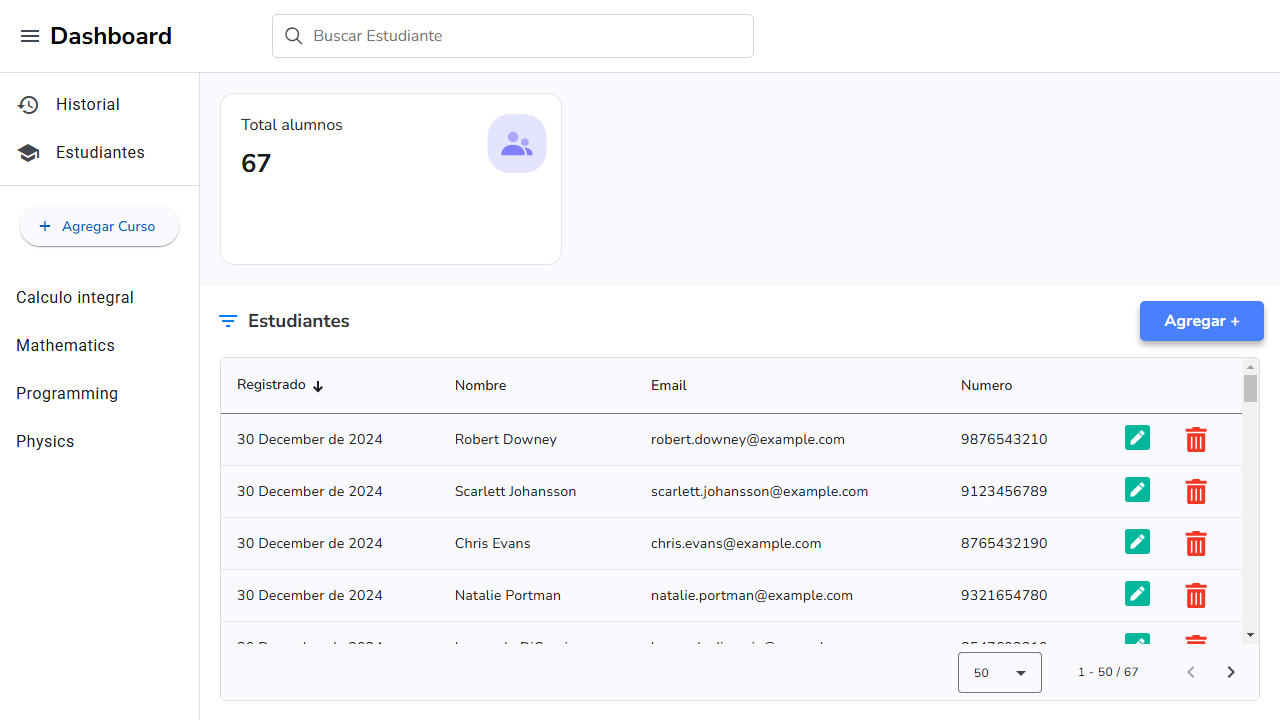Open the Estudiantes filter list icon
This screenshot has width=1280, height=720.
(228, 321)
